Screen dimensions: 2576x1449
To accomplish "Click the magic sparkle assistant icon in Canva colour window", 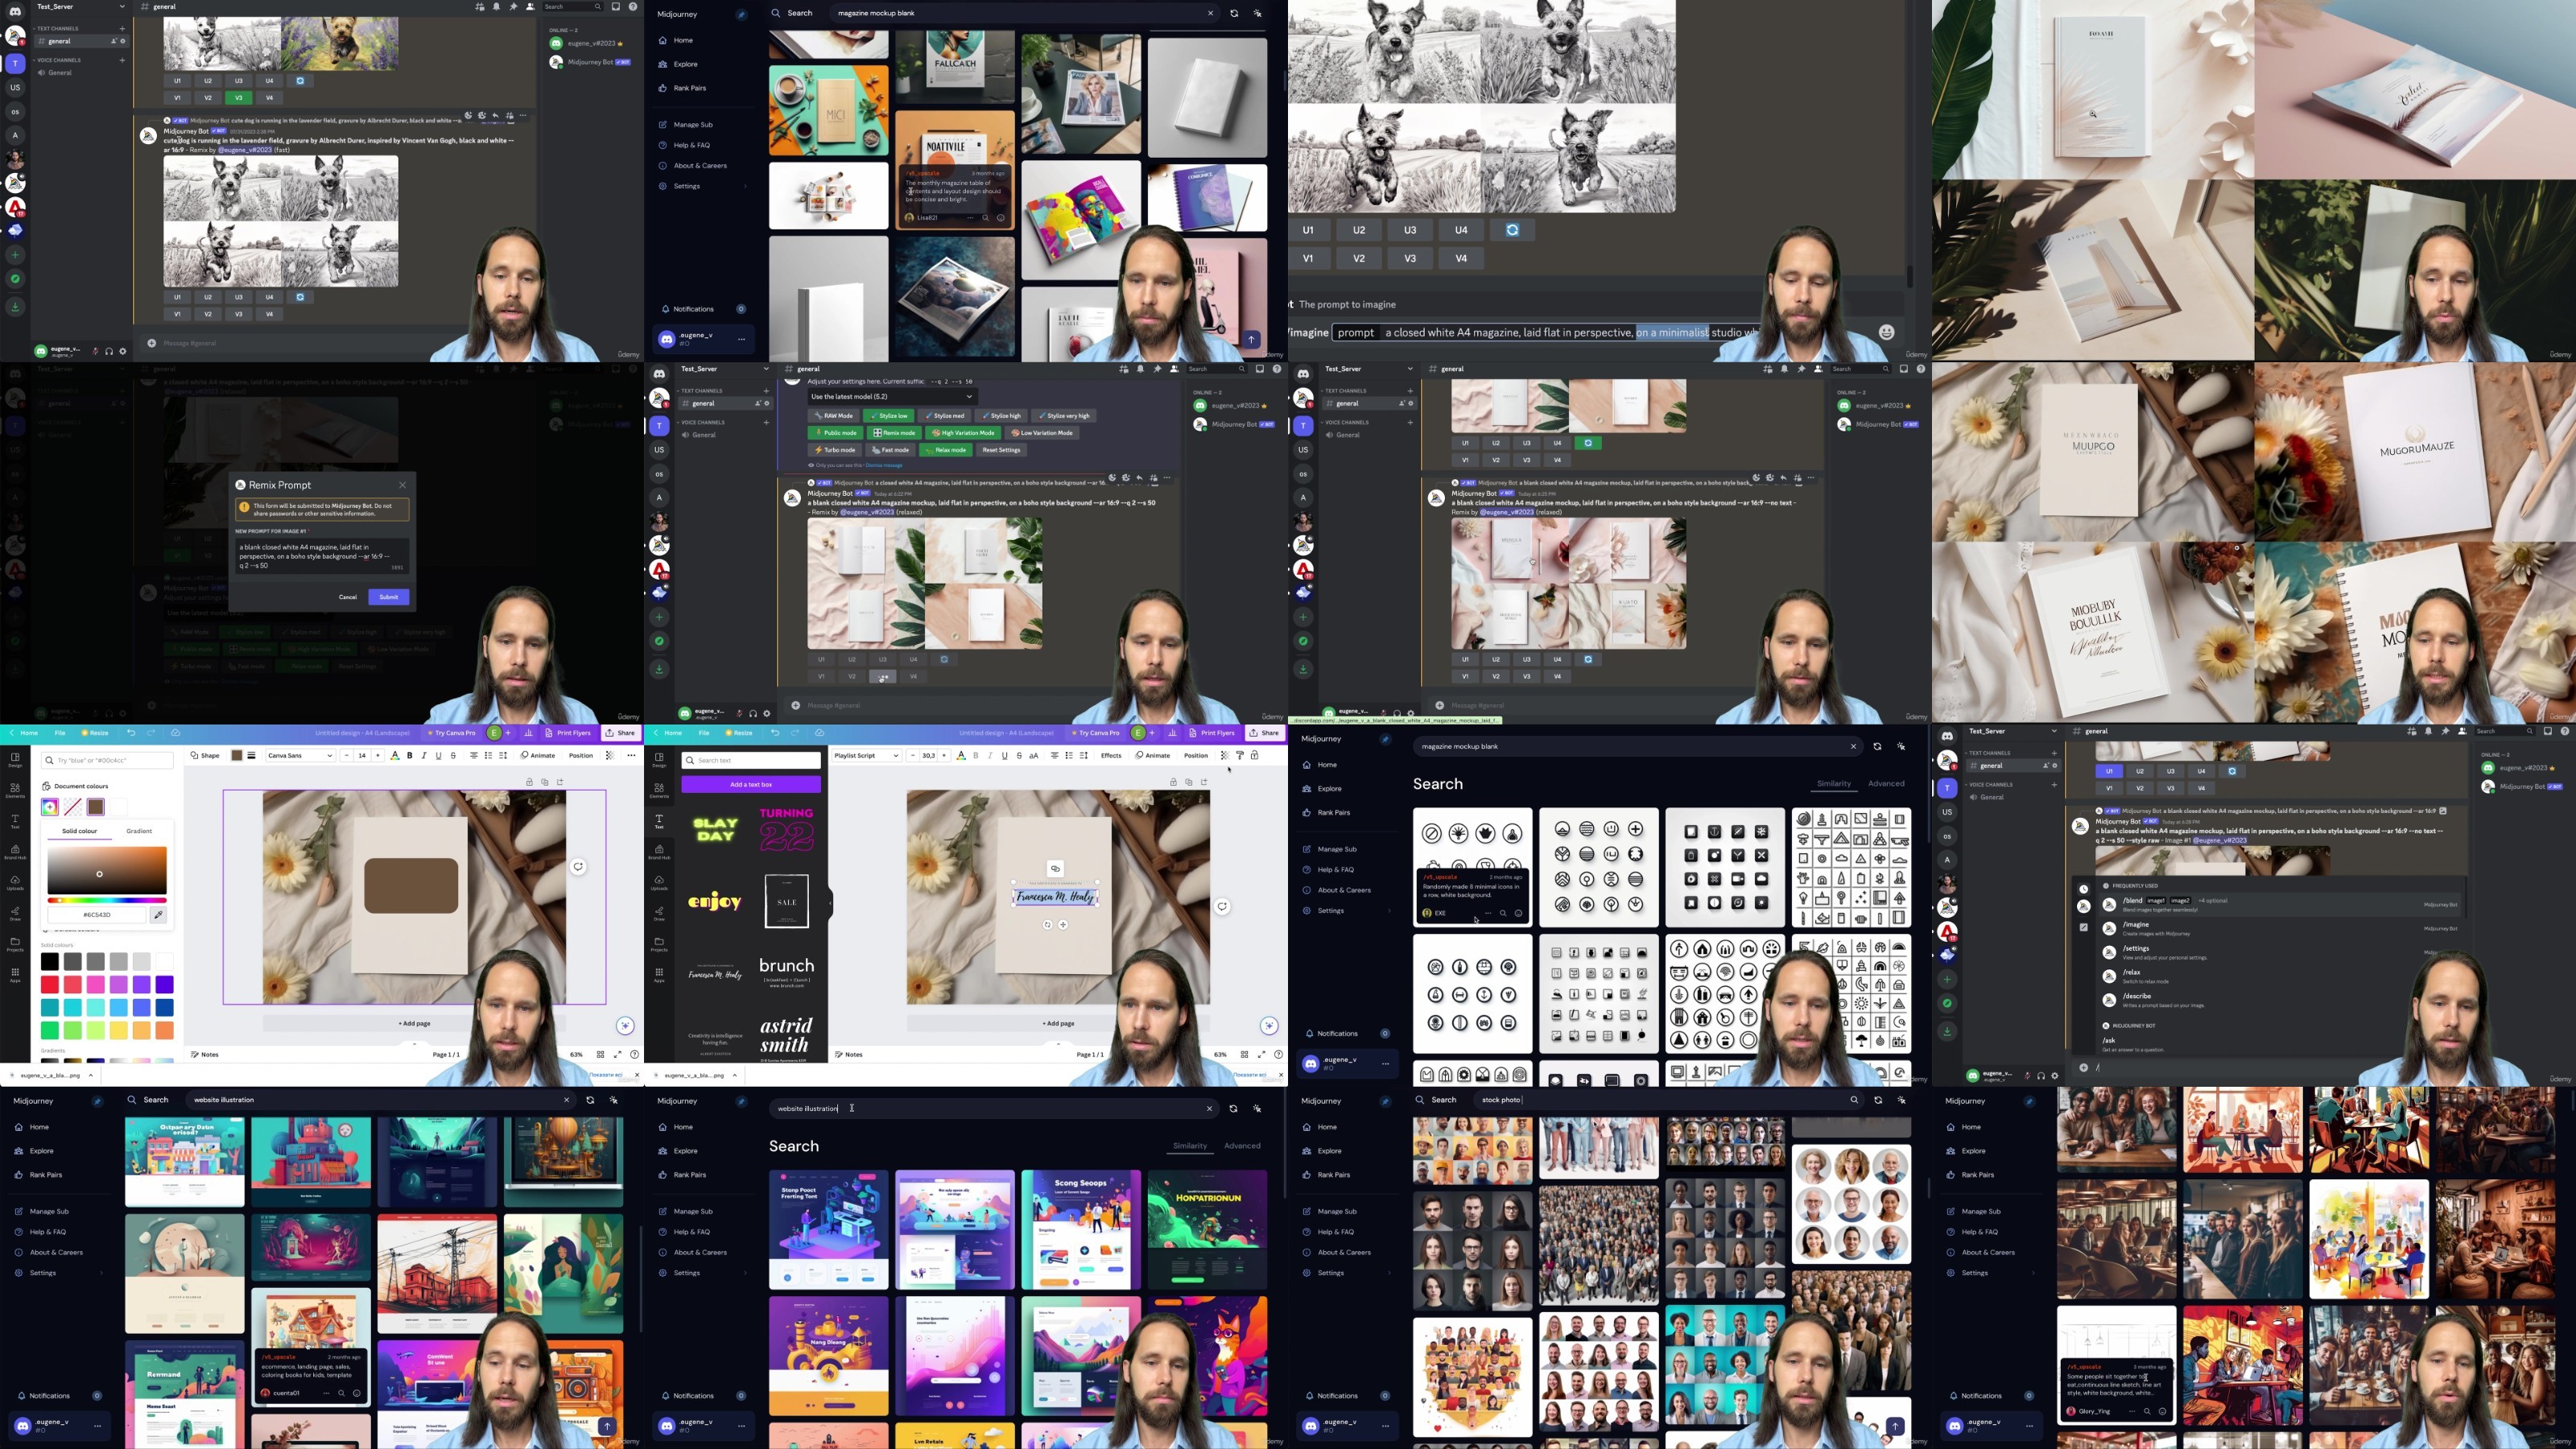I will [x=625, y=1025].
